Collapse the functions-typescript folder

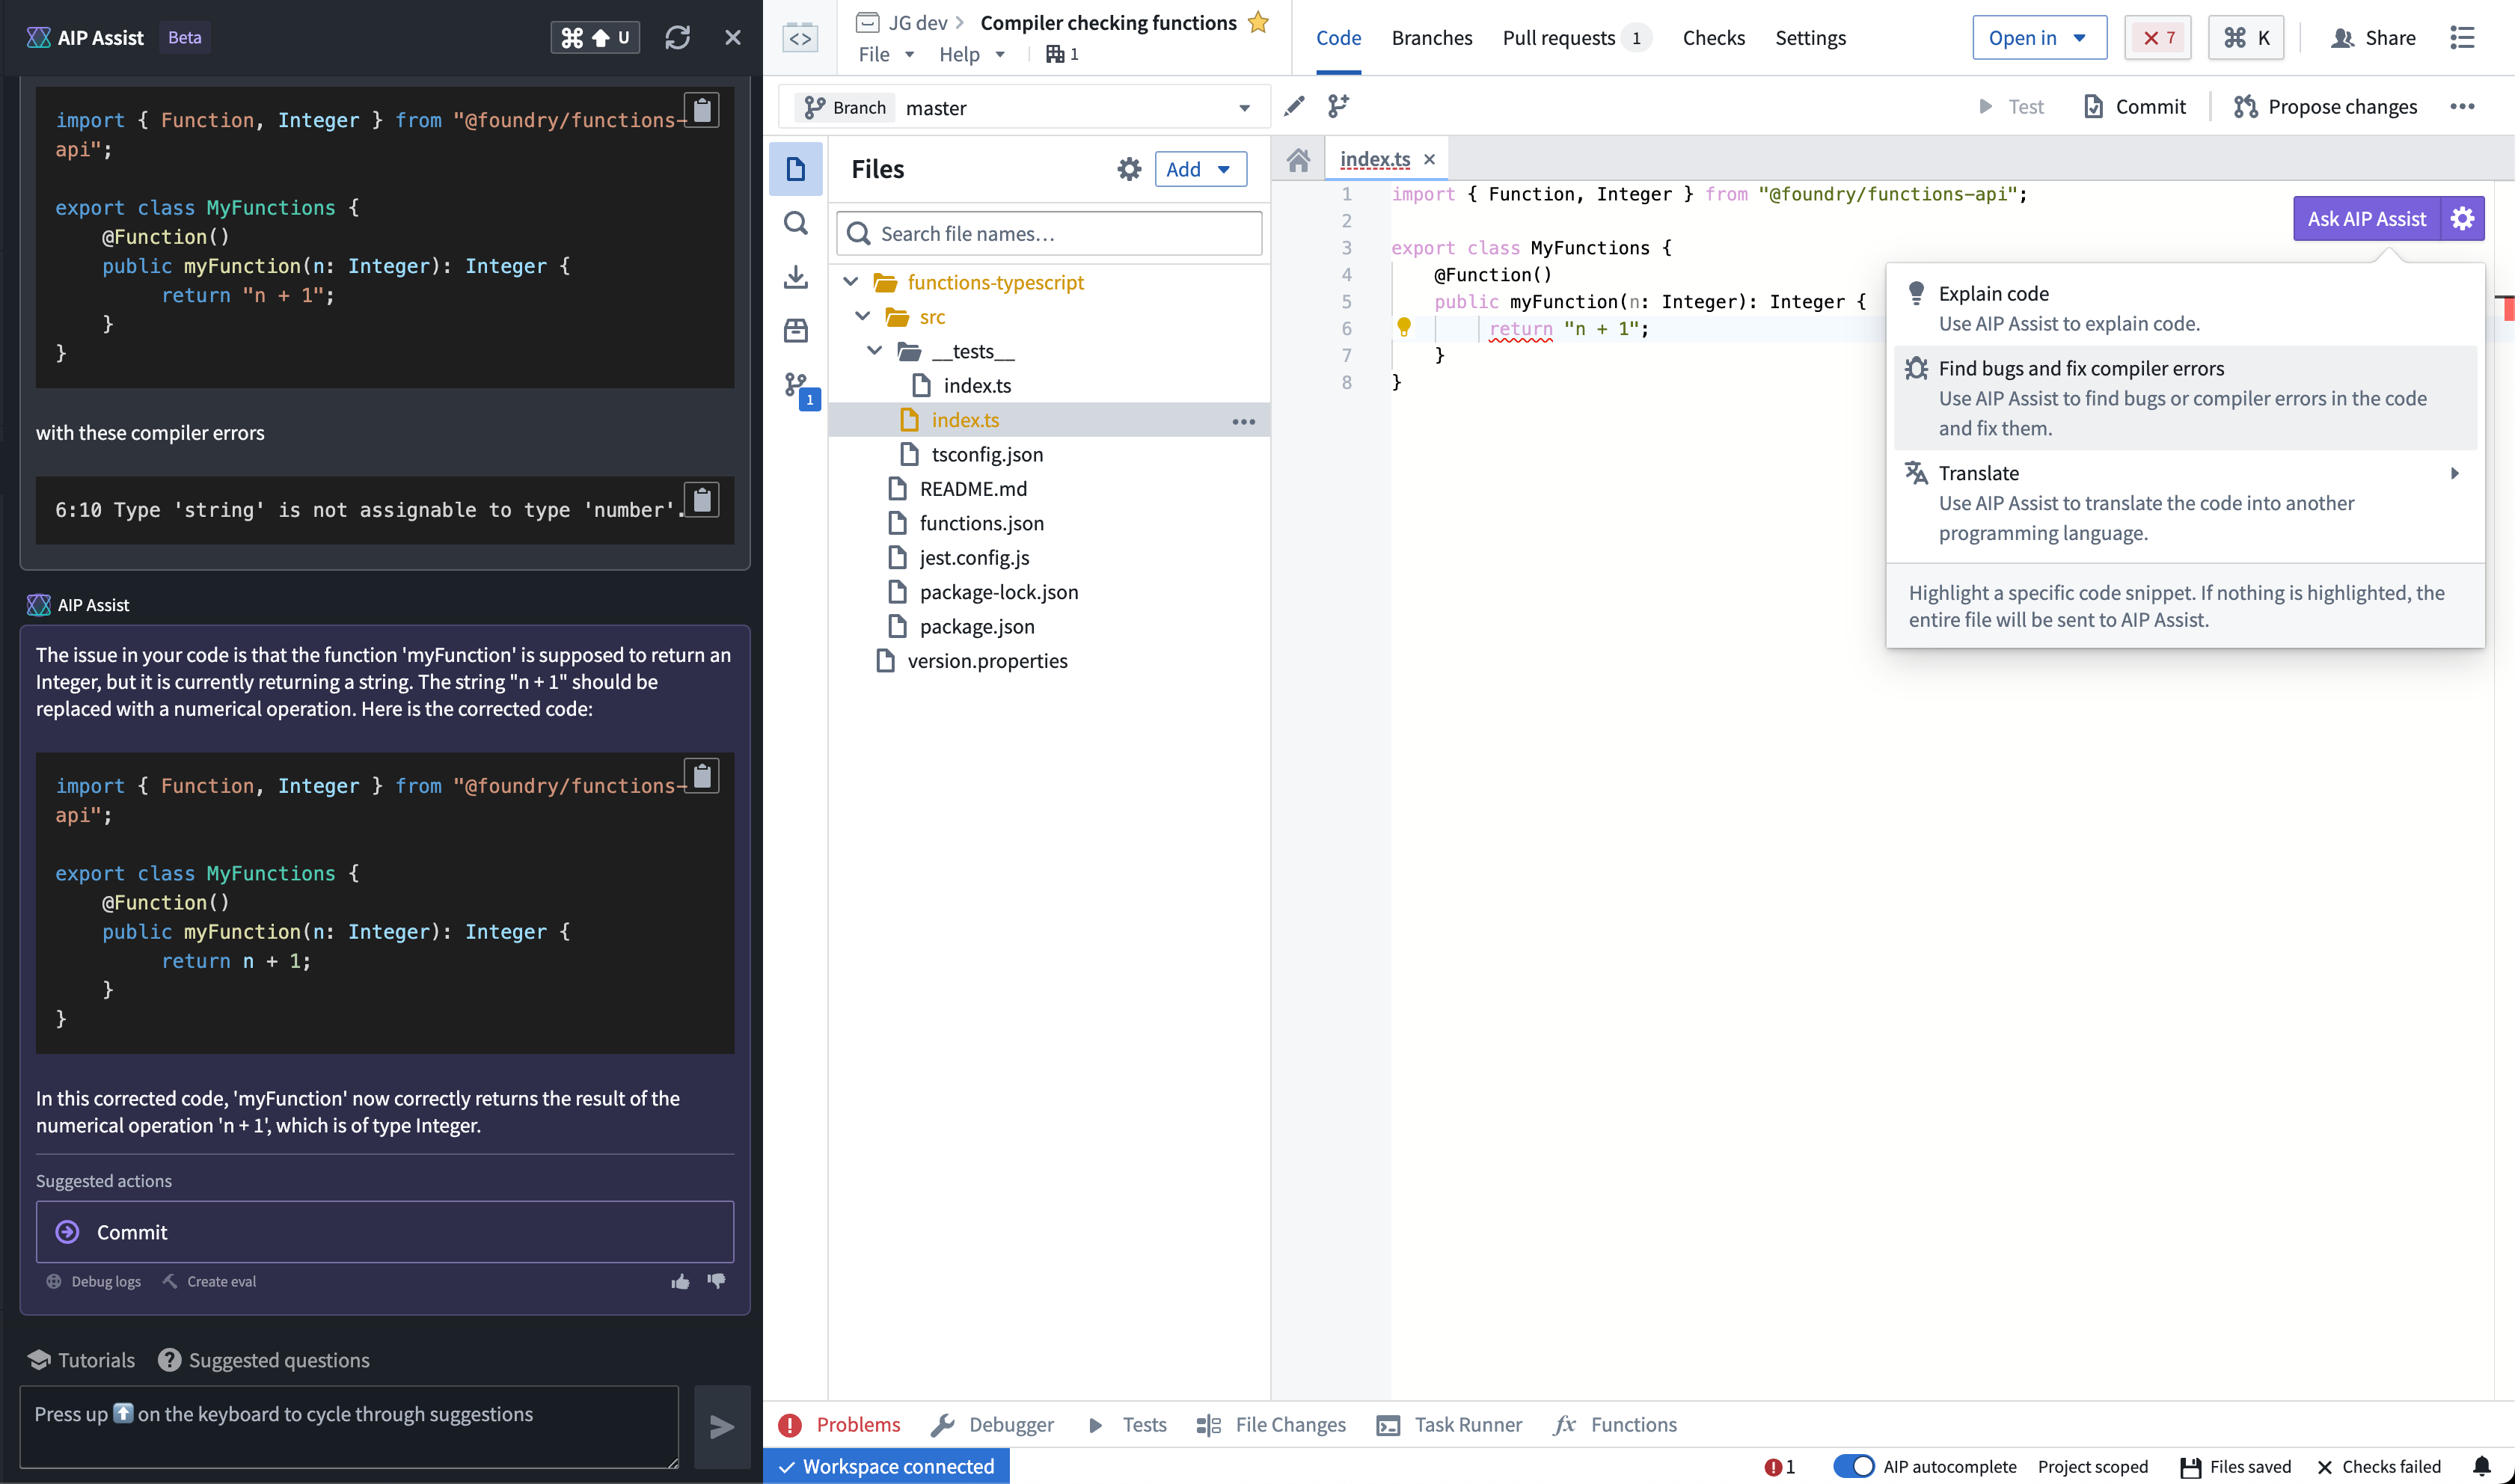coord(851,281)
